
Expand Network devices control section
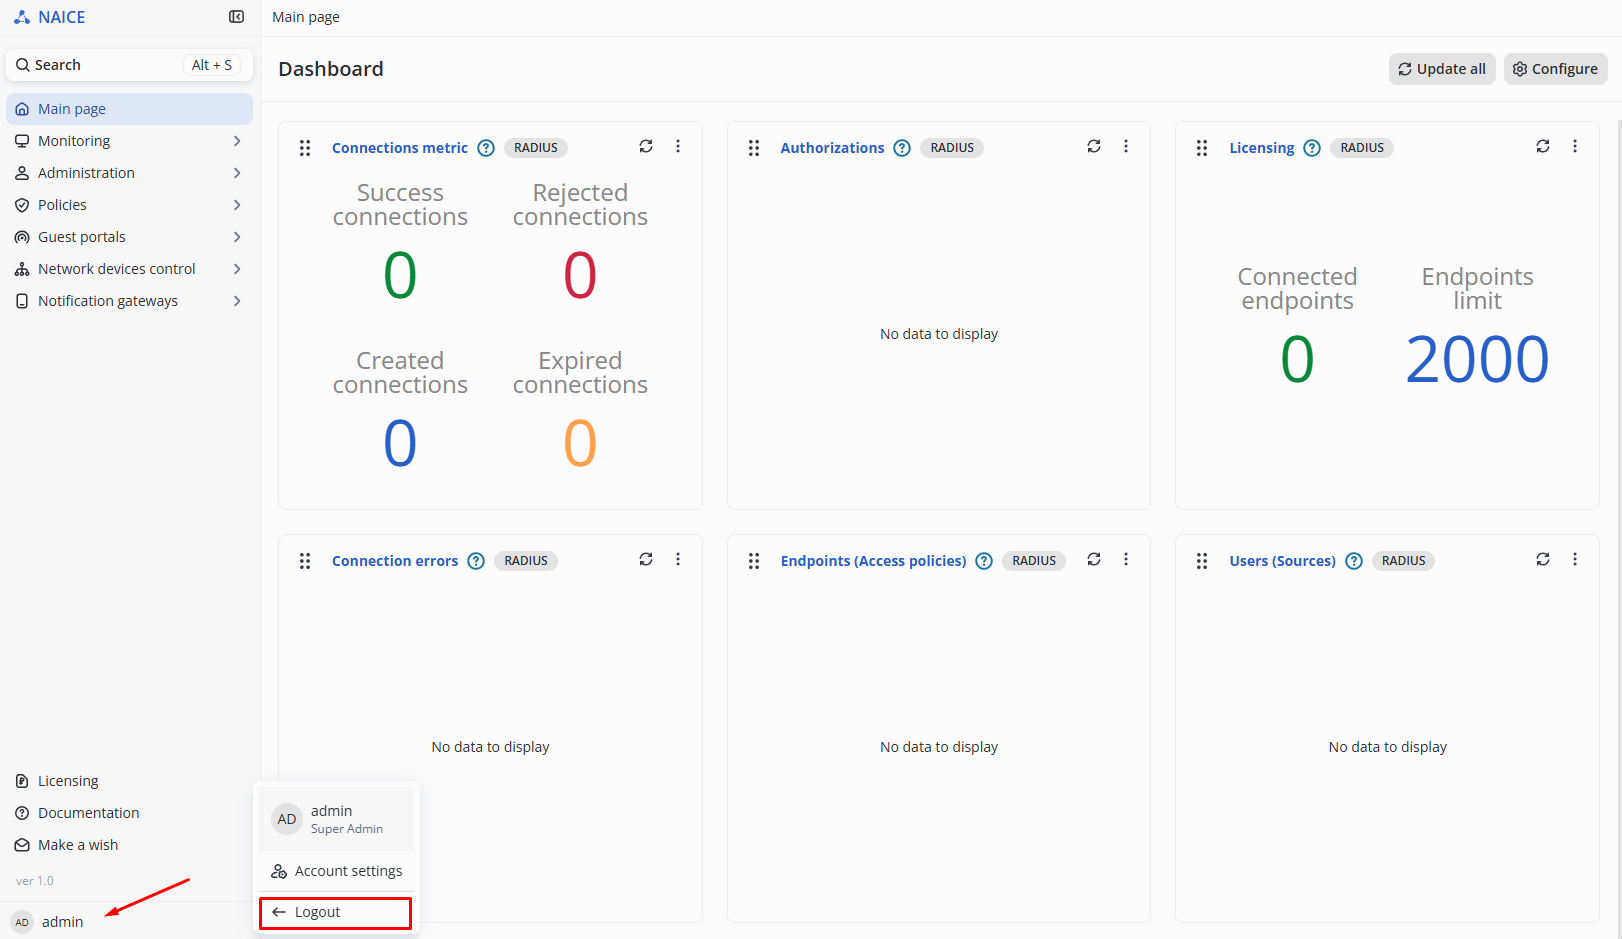point(129,269)
